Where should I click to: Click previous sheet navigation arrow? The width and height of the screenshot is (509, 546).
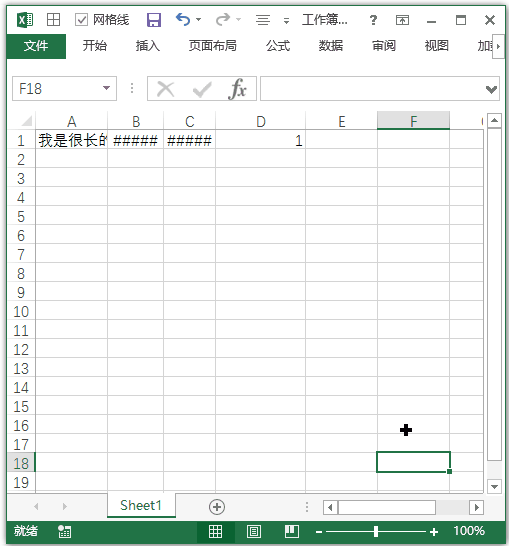click(x=36, y=506)
